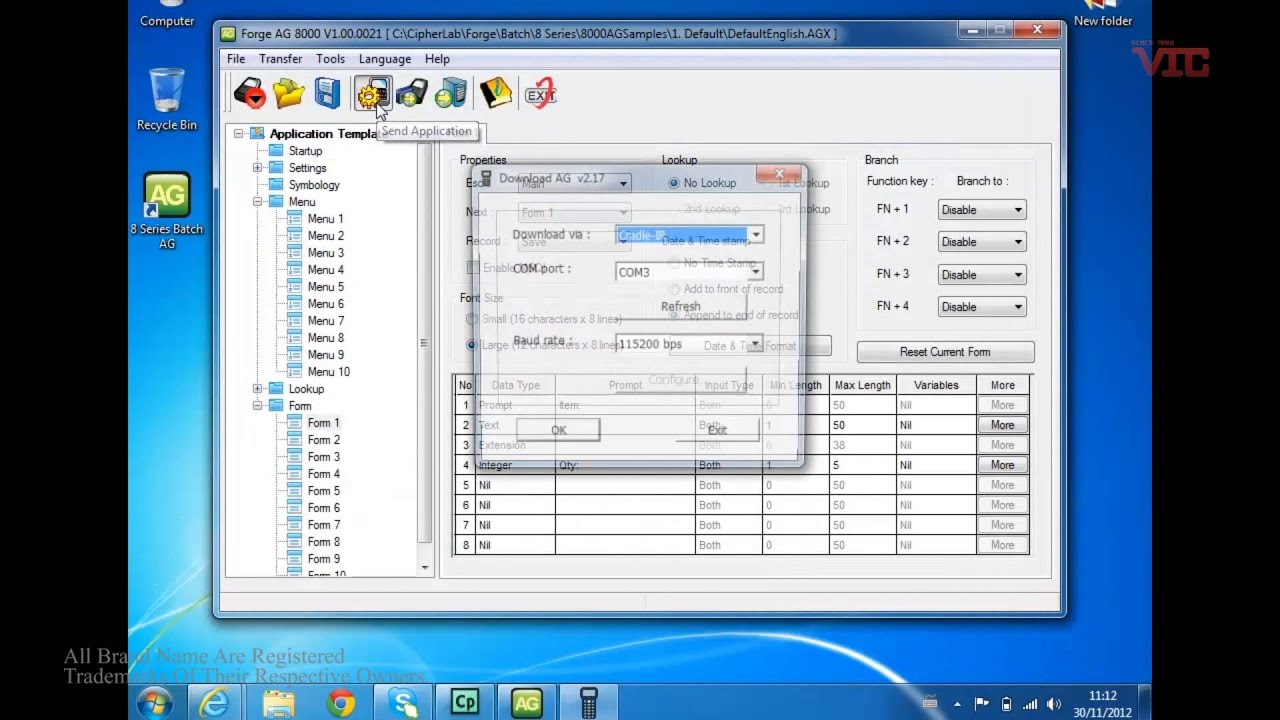The height and width of the screenshot is (720, 1280).
Task: Click the Reset Current Form button
Action: coord(945,352)
